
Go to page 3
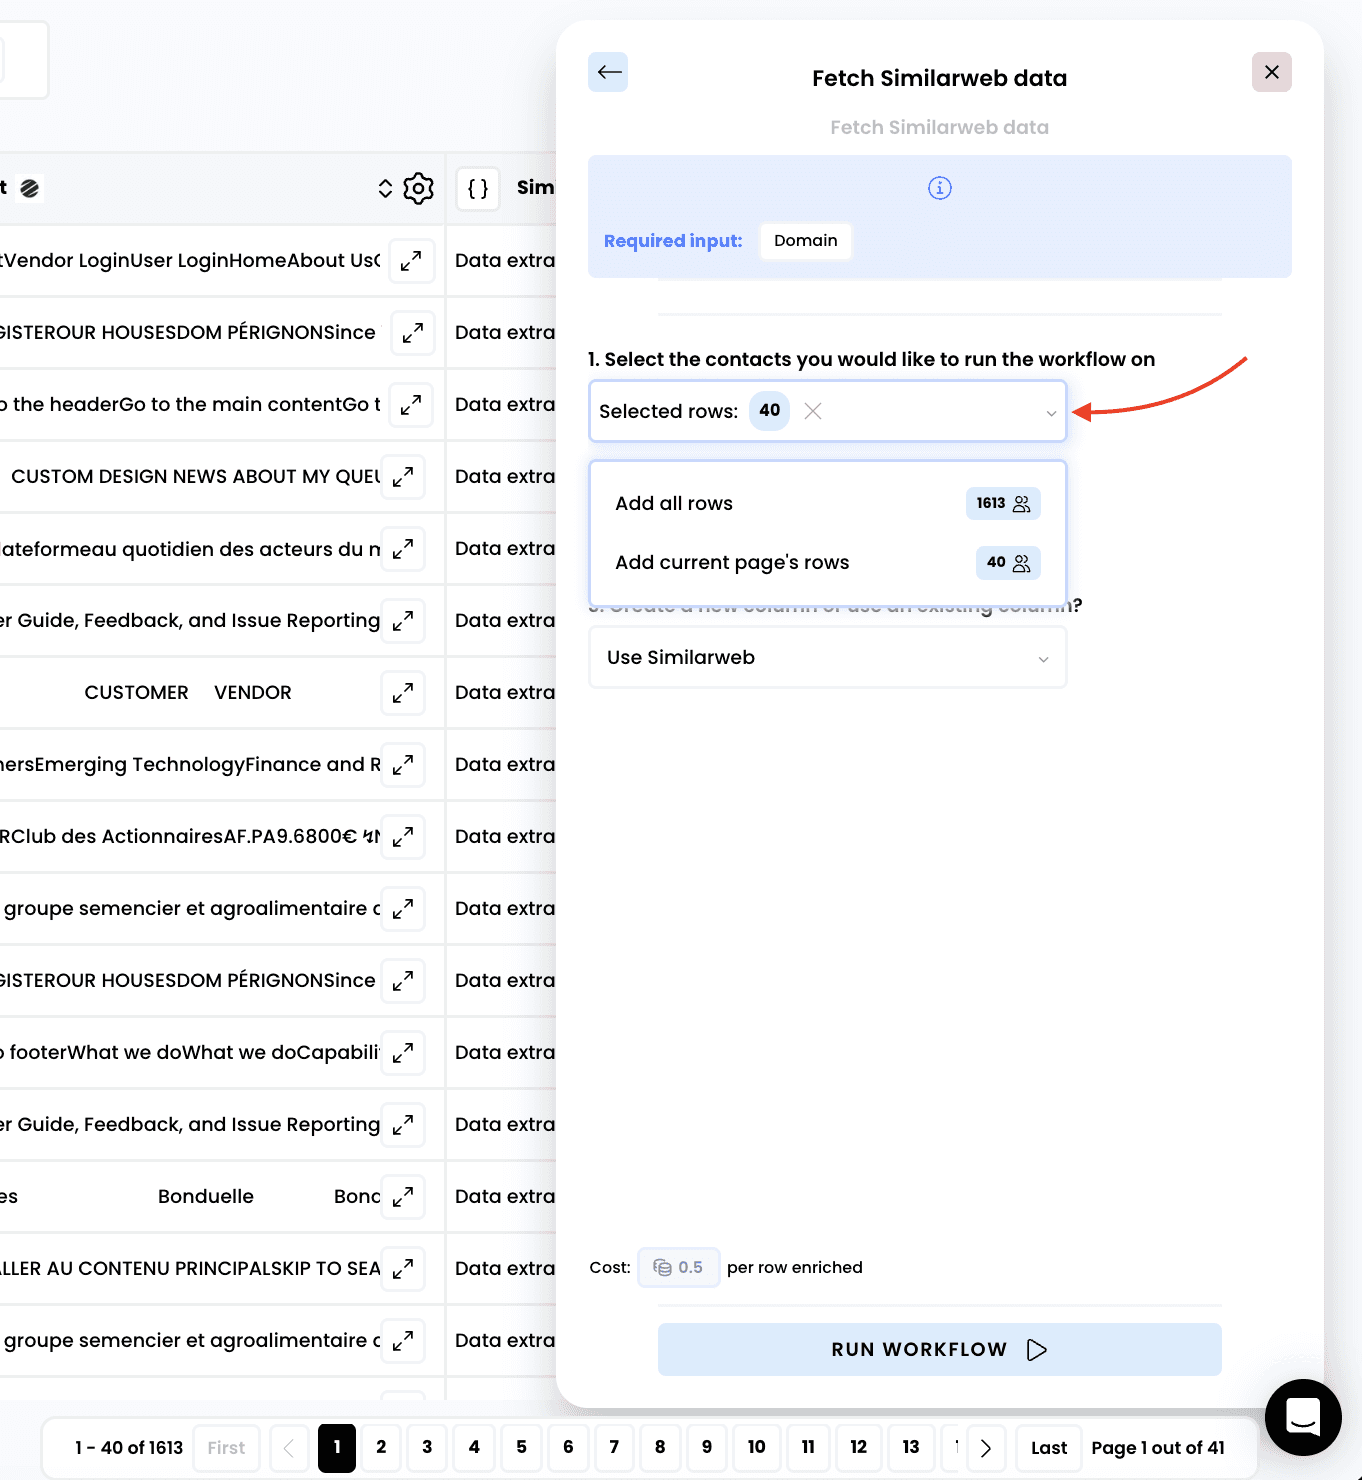click(x=427, y=1447)
